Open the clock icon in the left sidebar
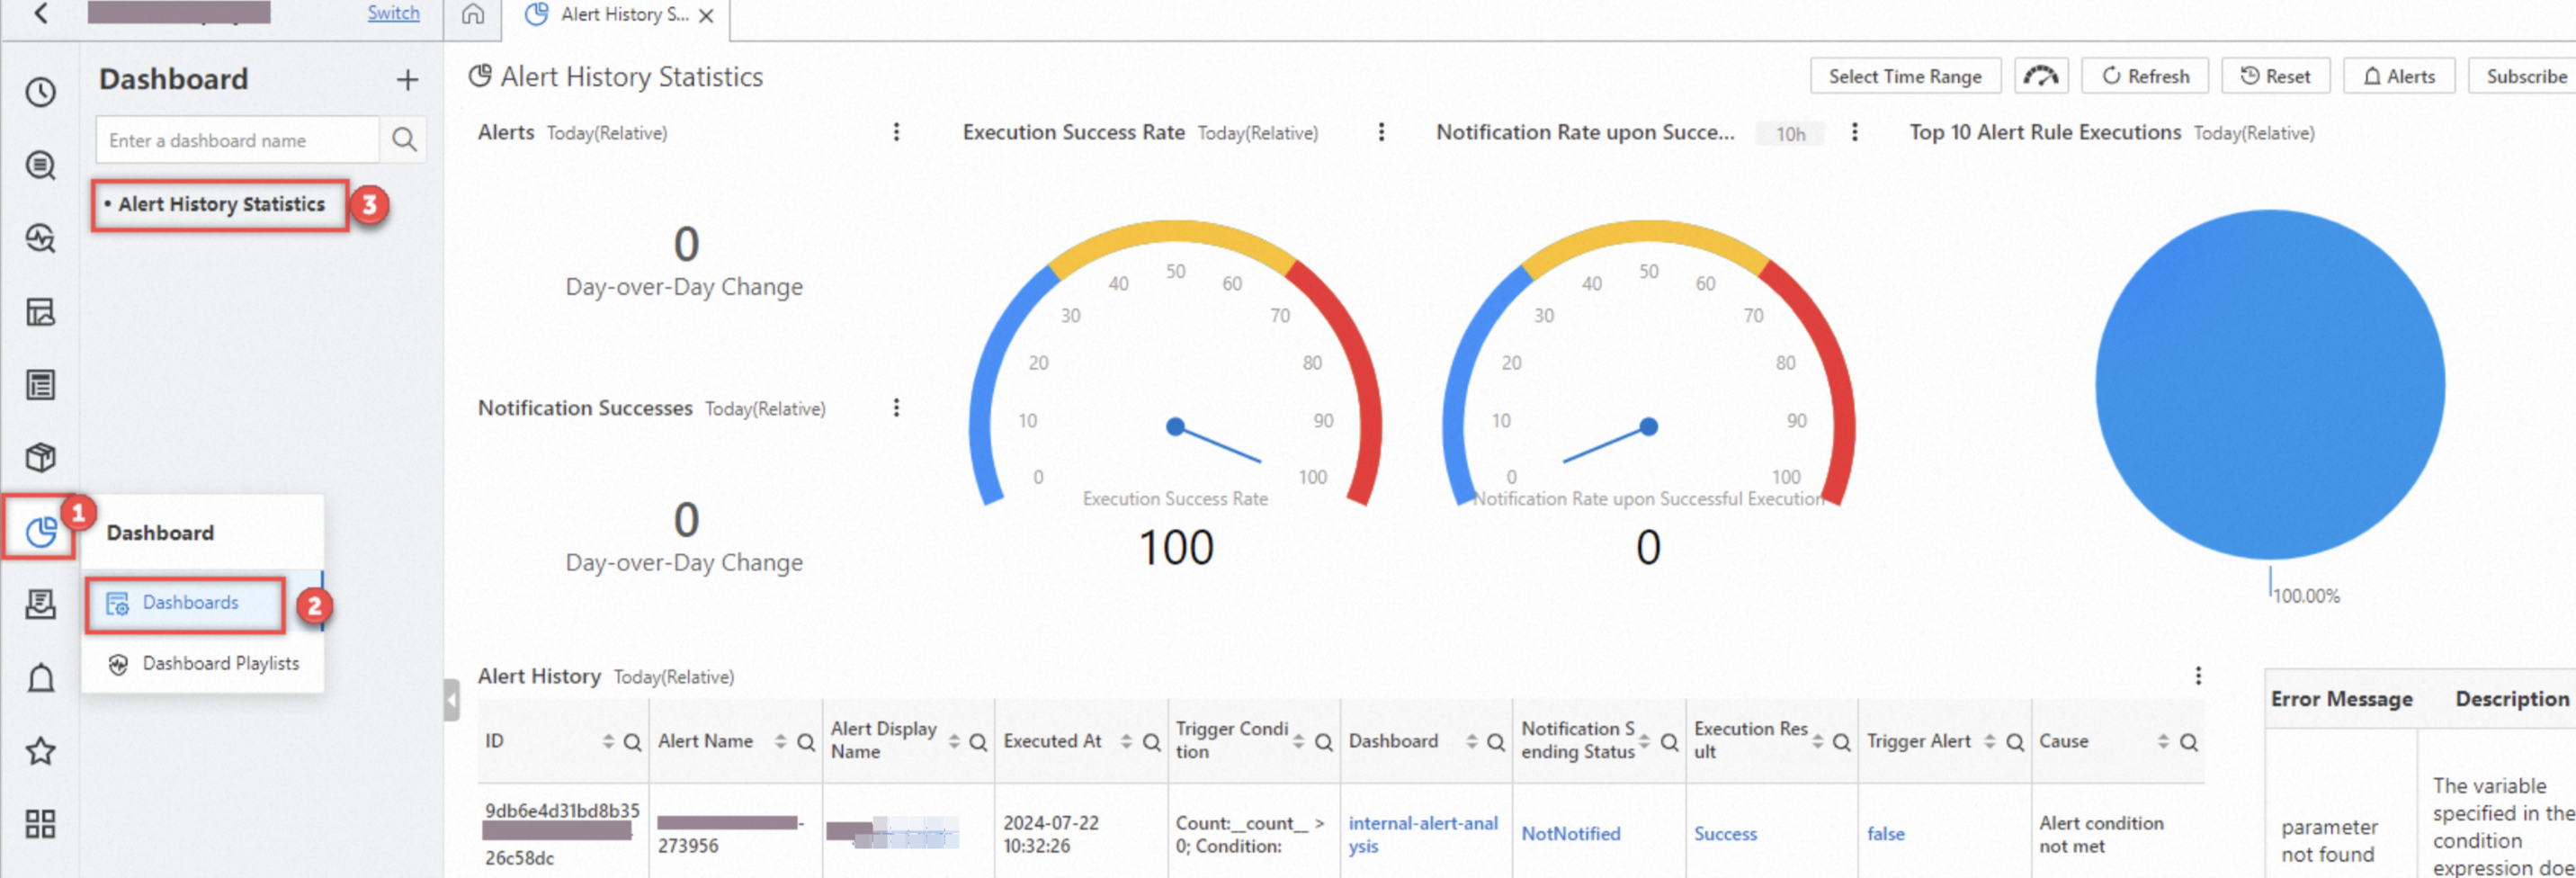The image size is (2576, 878). click(41, 93)
